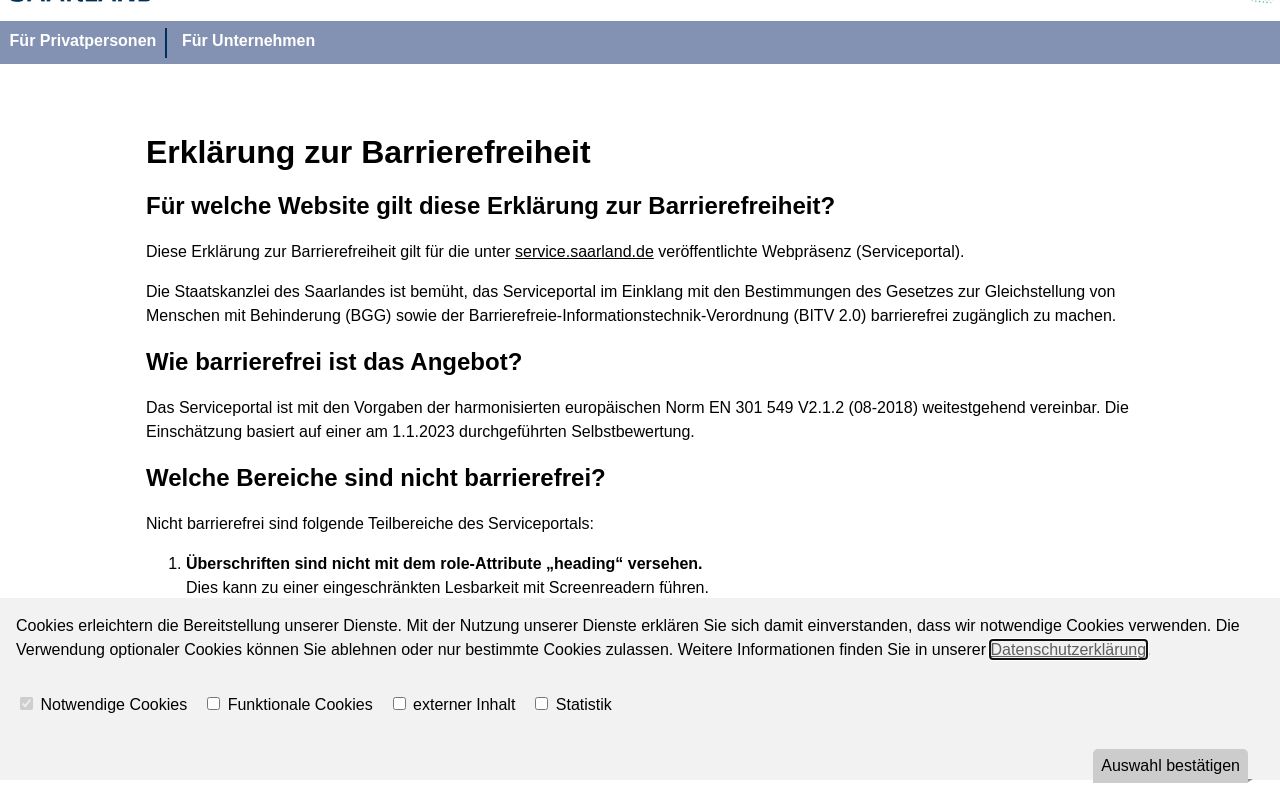Viewport: 1280px width, 800px height.
Task: Click the main heading Erklärung zur Barrierefreiheit
Action: pos(368,153)
